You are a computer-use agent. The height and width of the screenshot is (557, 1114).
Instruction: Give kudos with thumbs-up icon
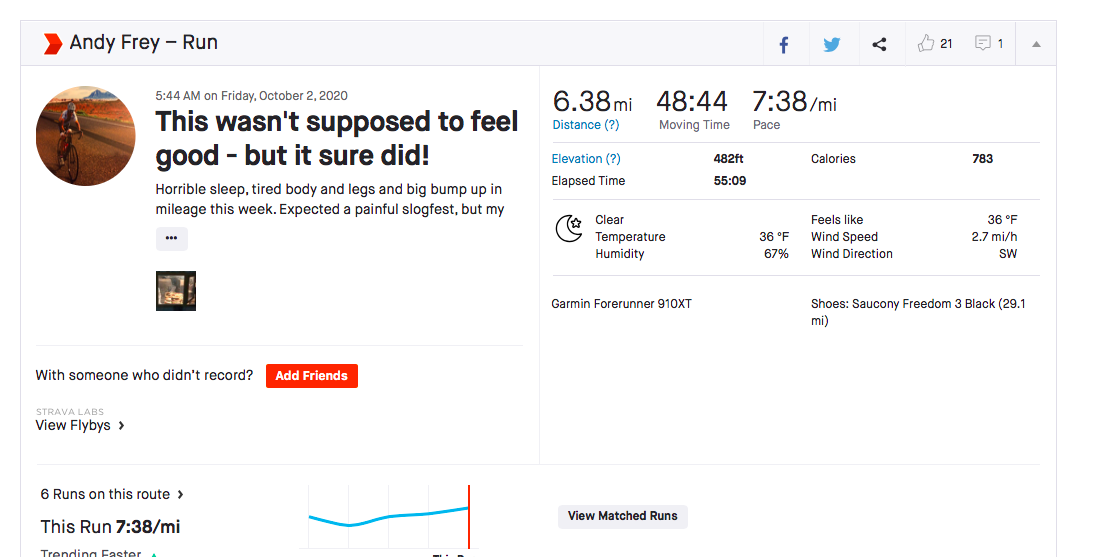[926, 44]
